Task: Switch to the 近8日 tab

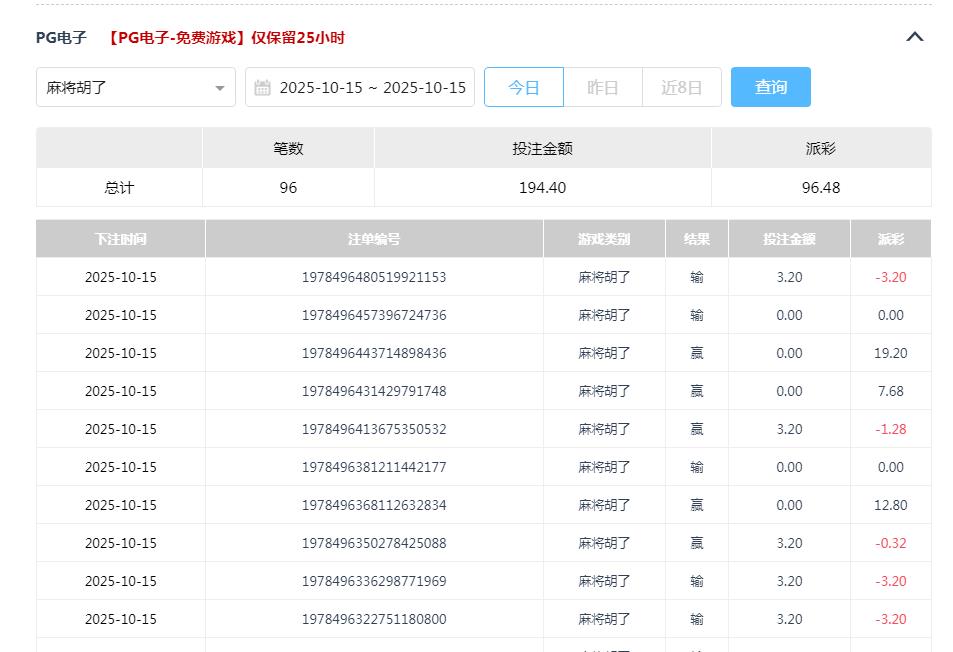Action: pos(681,87)
